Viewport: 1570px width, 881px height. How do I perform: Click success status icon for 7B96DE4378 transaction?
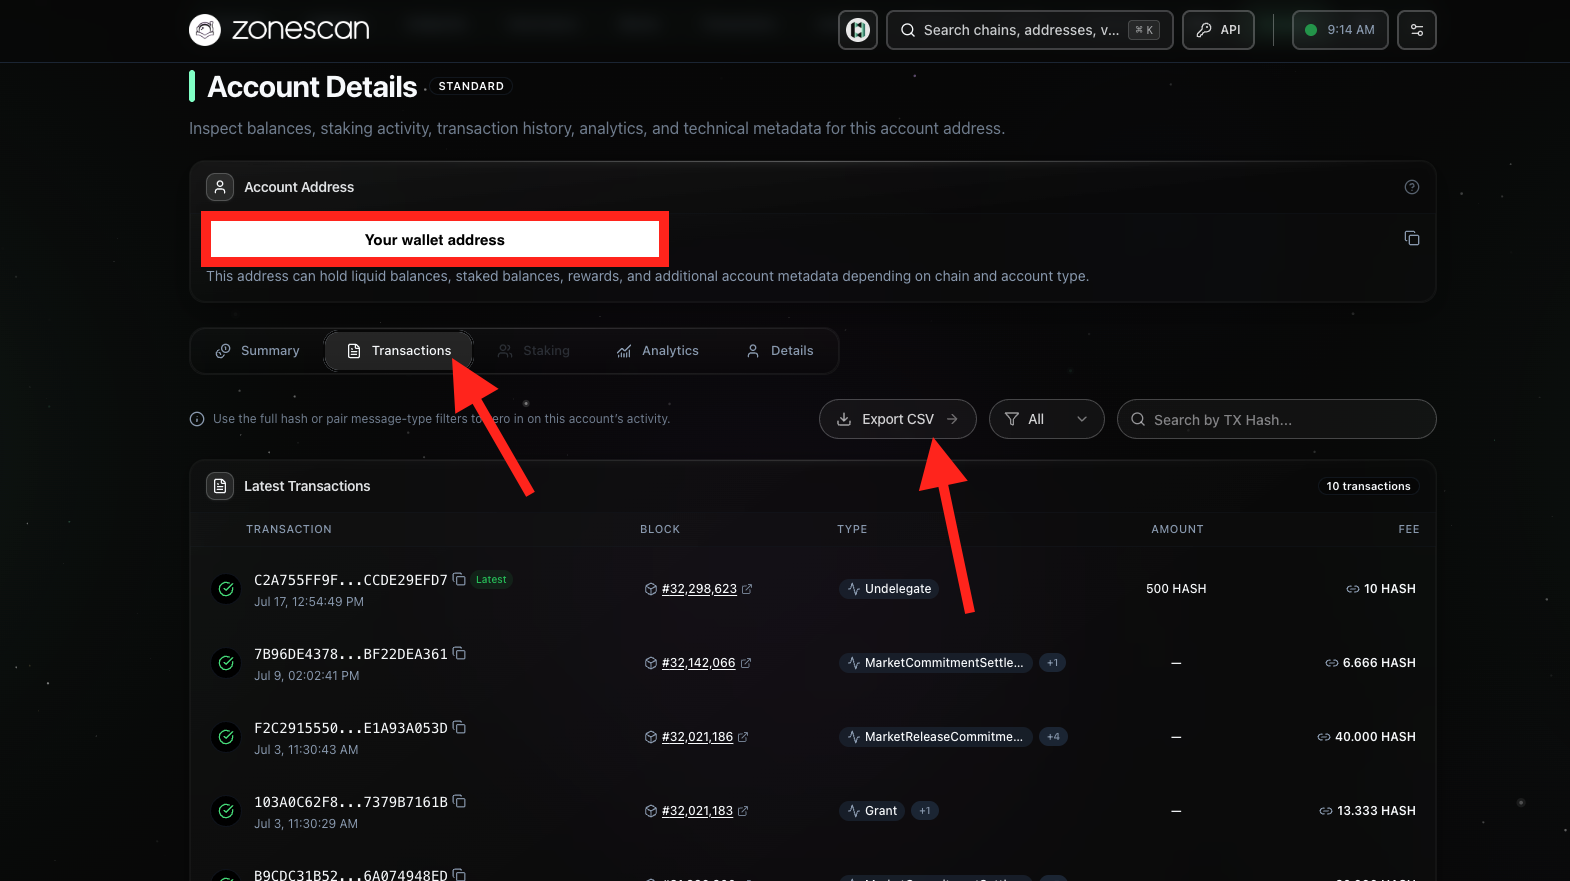226,663
